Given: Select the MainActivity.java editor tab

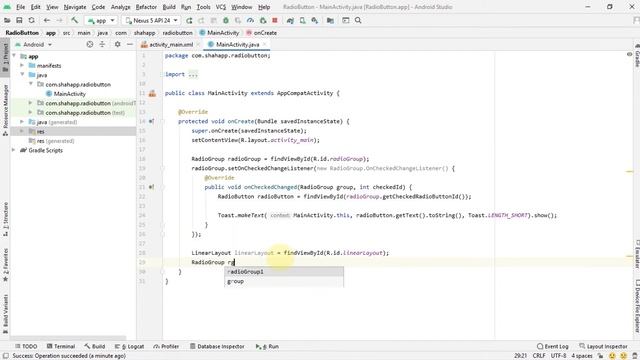Looking at the screenshot, I should tap(237, 44).
